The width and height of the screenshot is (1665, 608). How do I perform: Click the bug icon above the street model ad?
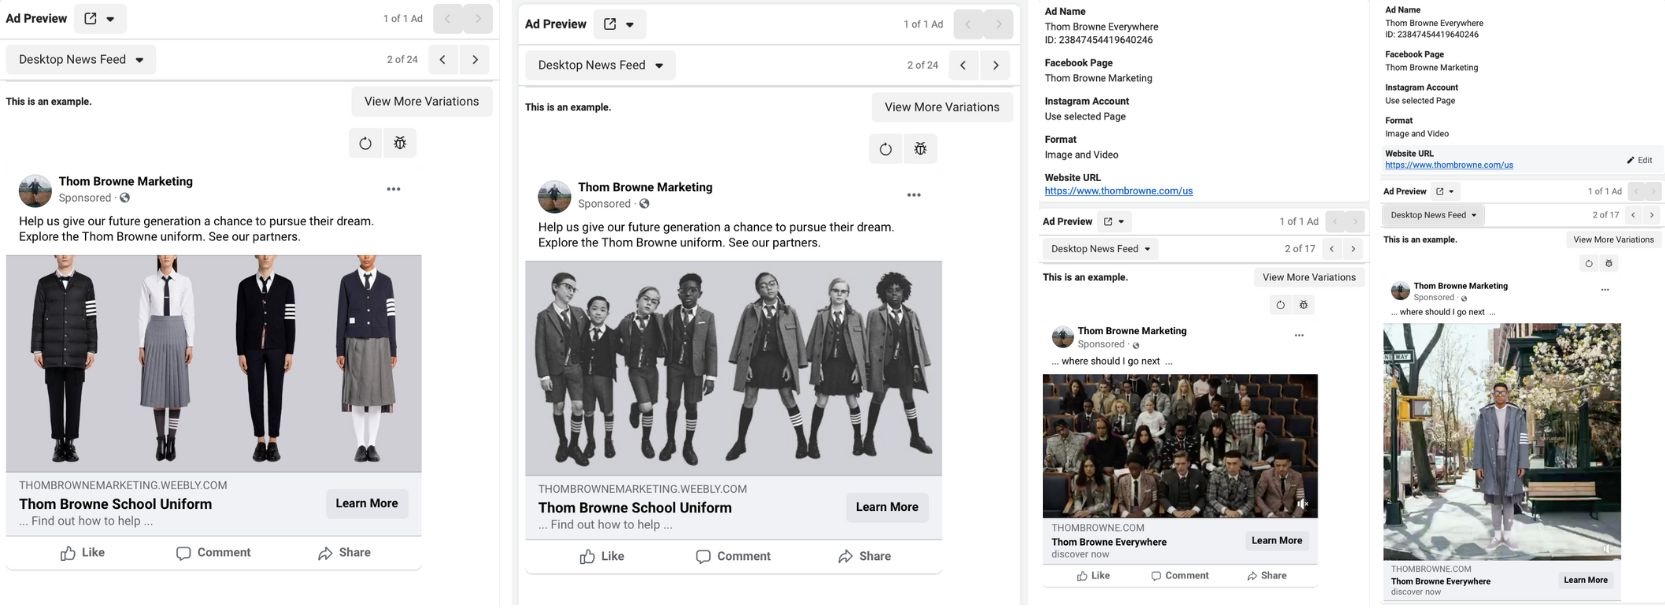1608,263
